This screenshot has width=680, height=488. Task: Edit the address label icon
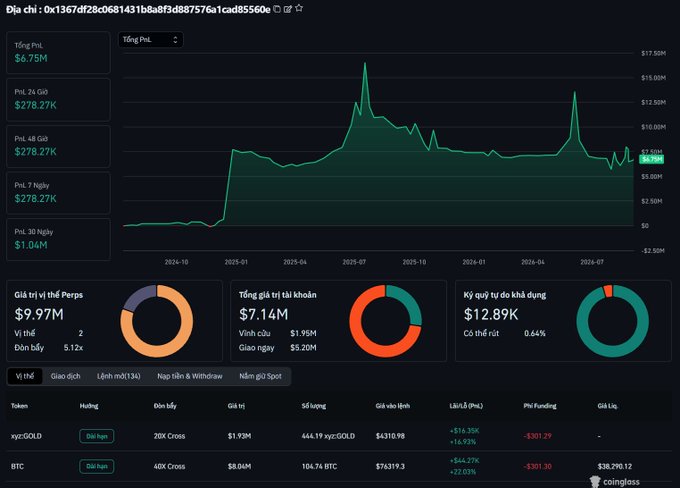click(288, 9)
